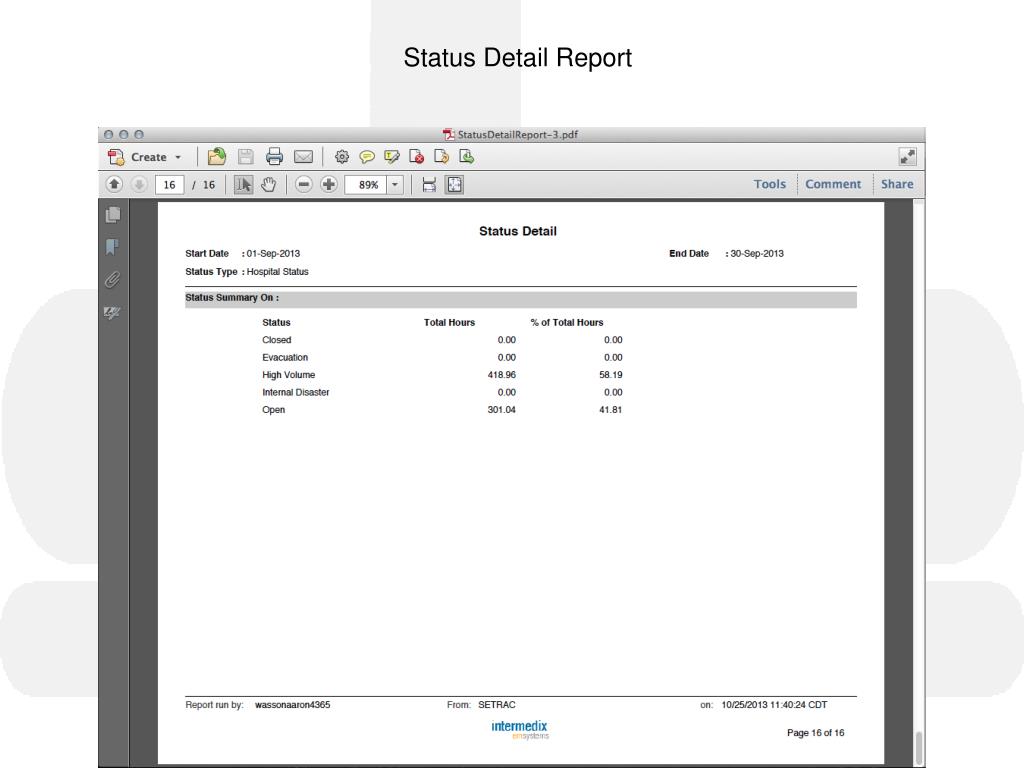Click the % of Total Hours column header
Image resolution: width=1024 pixels, height=768 pixels.
567,323
